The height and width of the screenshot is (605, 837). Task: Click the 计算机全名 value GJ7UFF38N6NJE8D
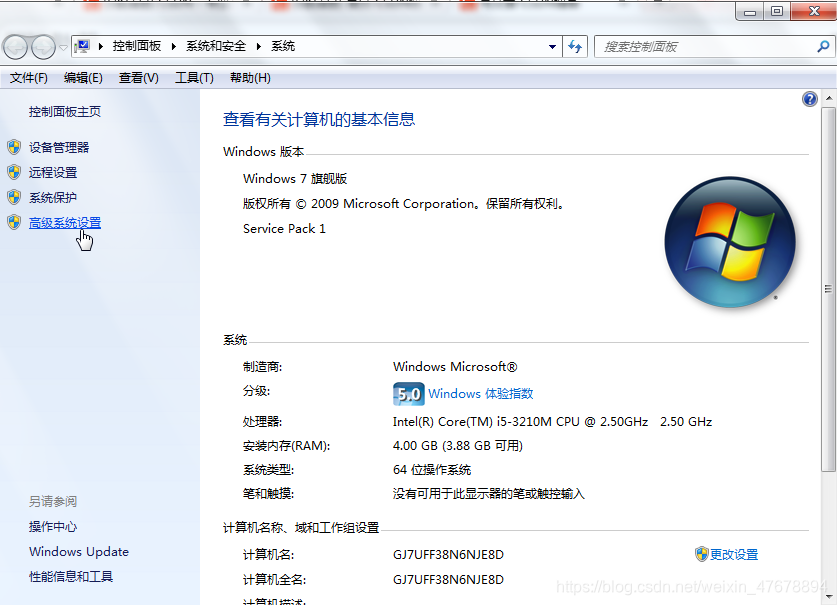(x=448, y=579)
